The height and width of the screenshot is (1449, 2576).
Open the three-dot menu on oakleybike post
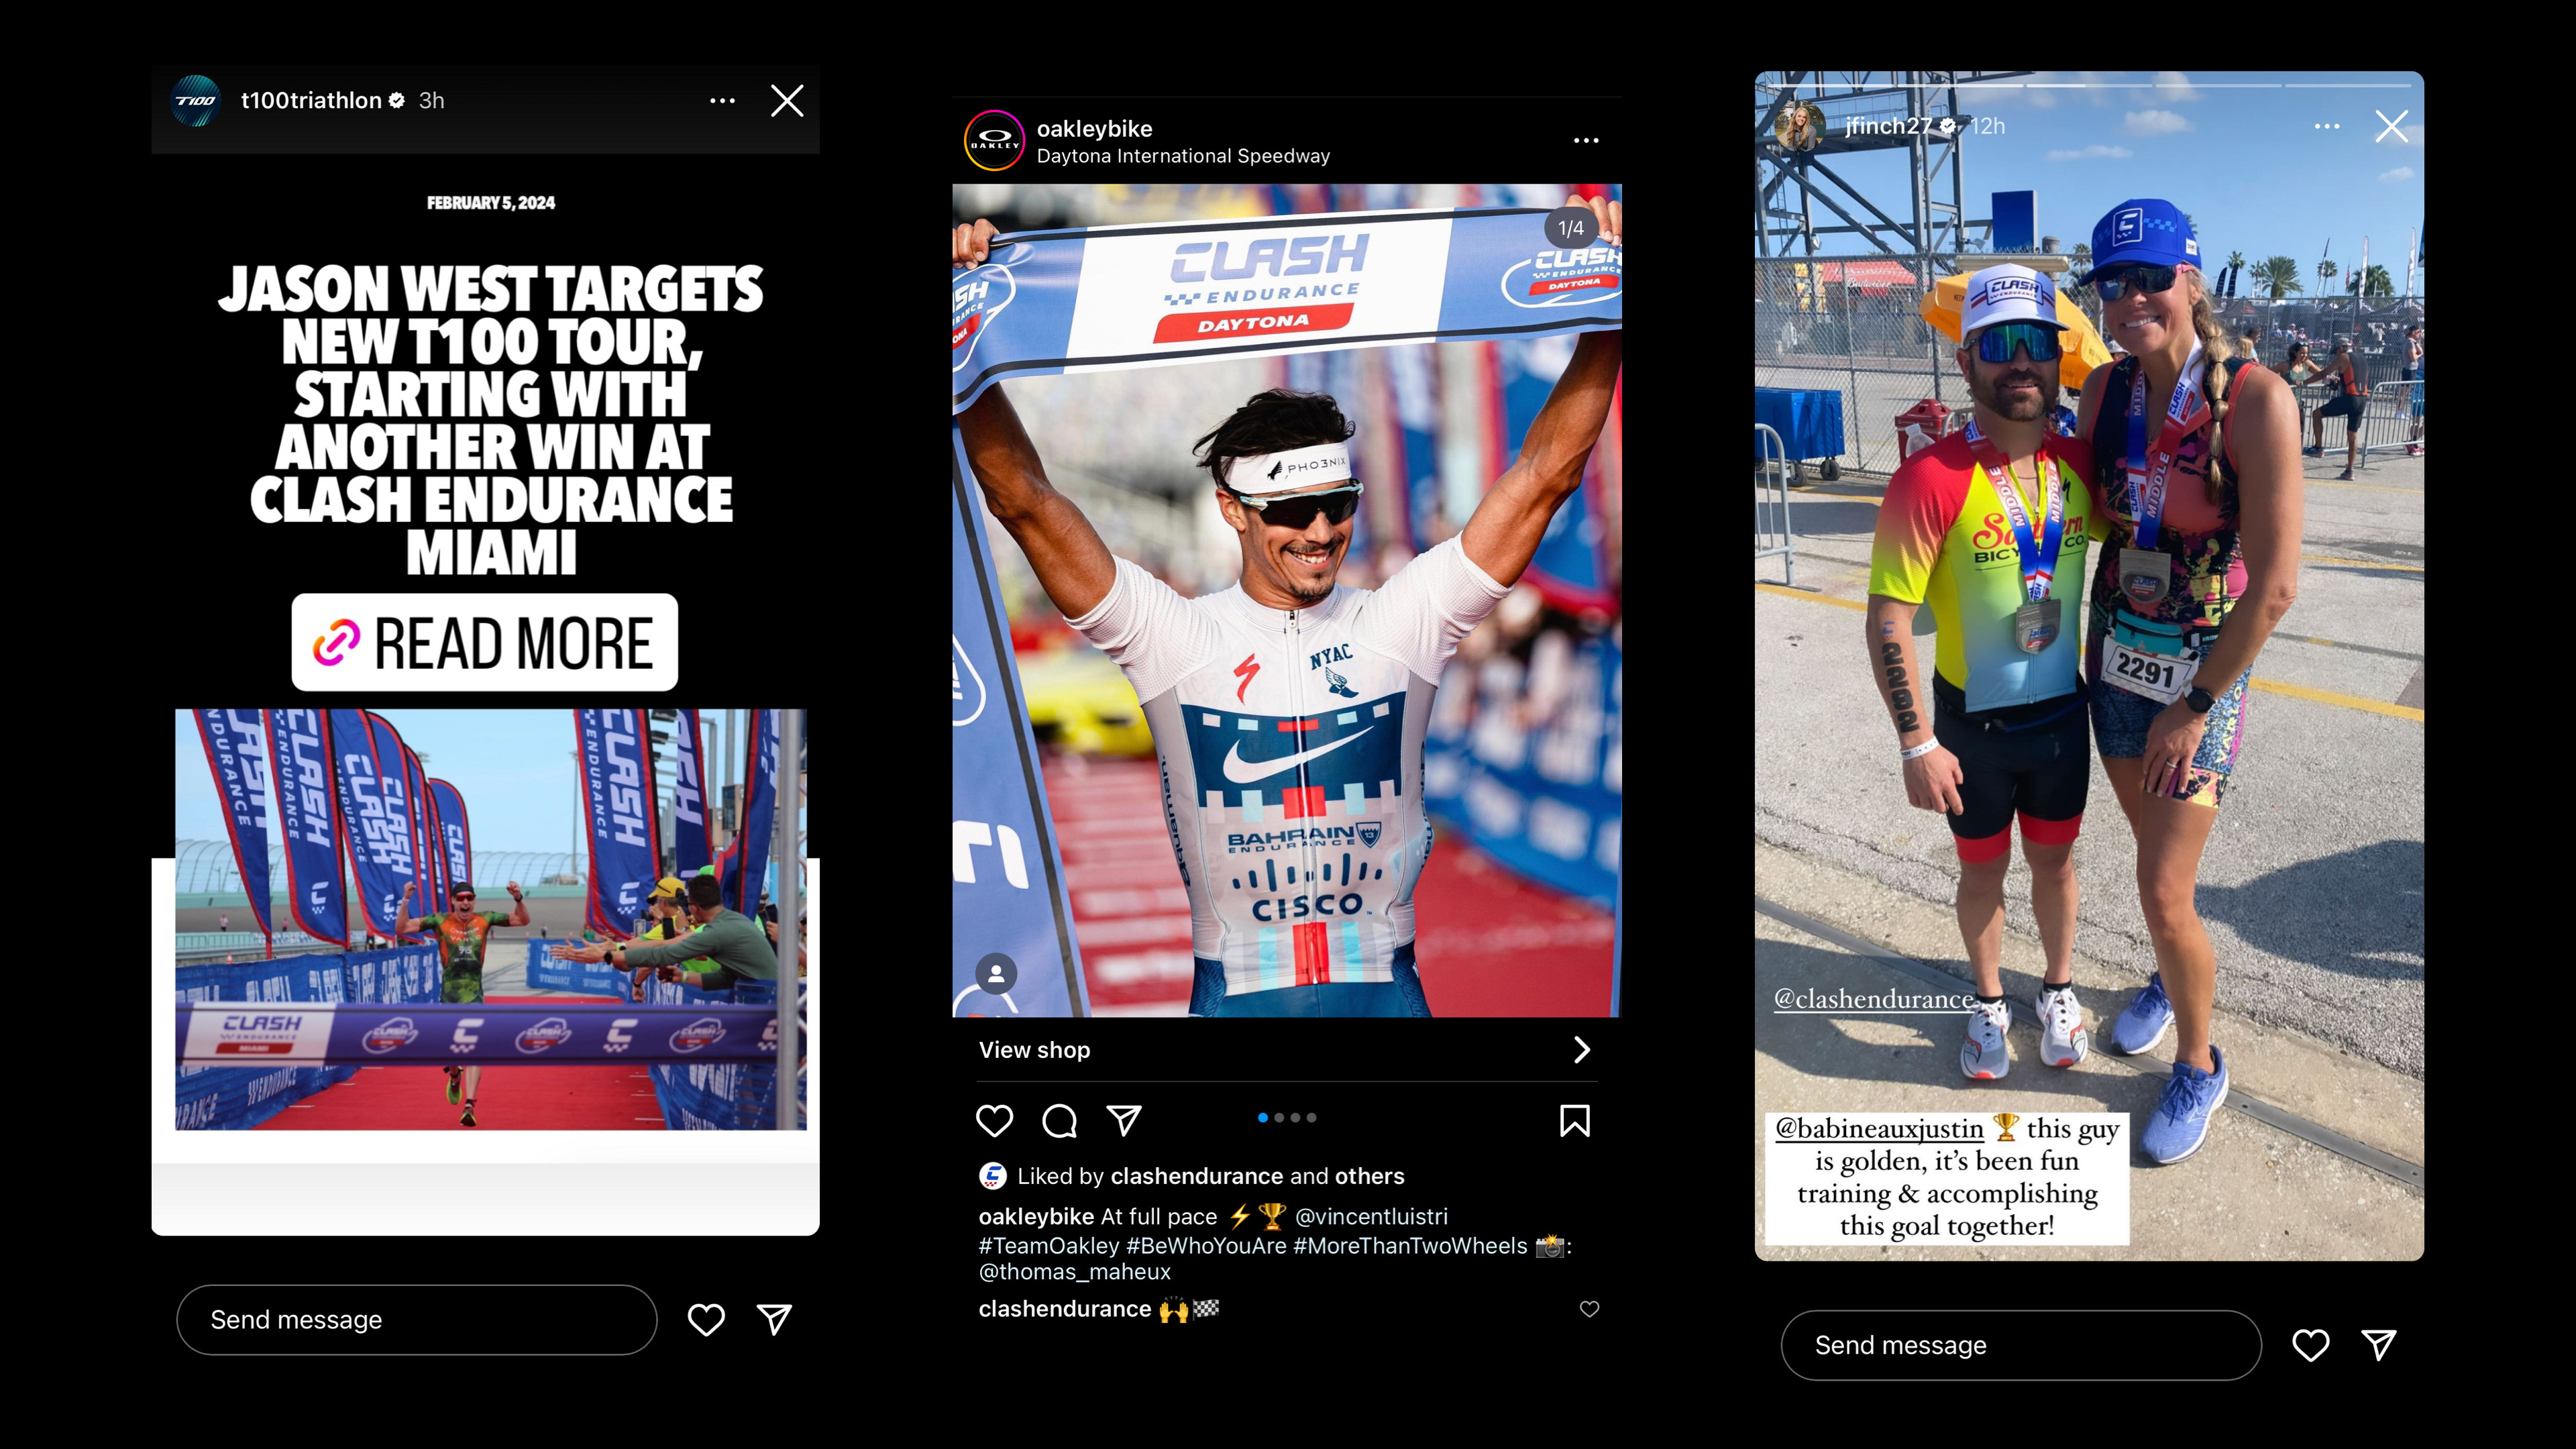(1586, 140)
